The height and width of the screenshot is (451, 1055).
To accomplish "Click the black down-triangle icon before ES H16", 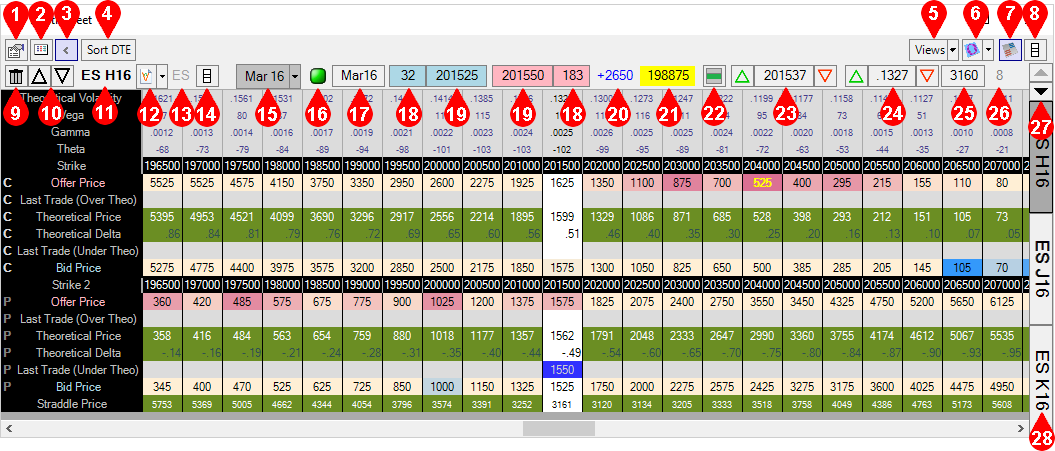I will pos(62,76).
